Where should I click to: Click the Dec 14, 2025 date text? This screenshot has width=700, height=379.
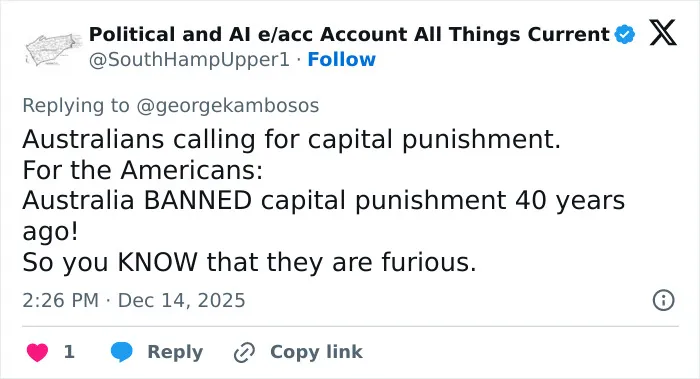(x=181, y=300)
